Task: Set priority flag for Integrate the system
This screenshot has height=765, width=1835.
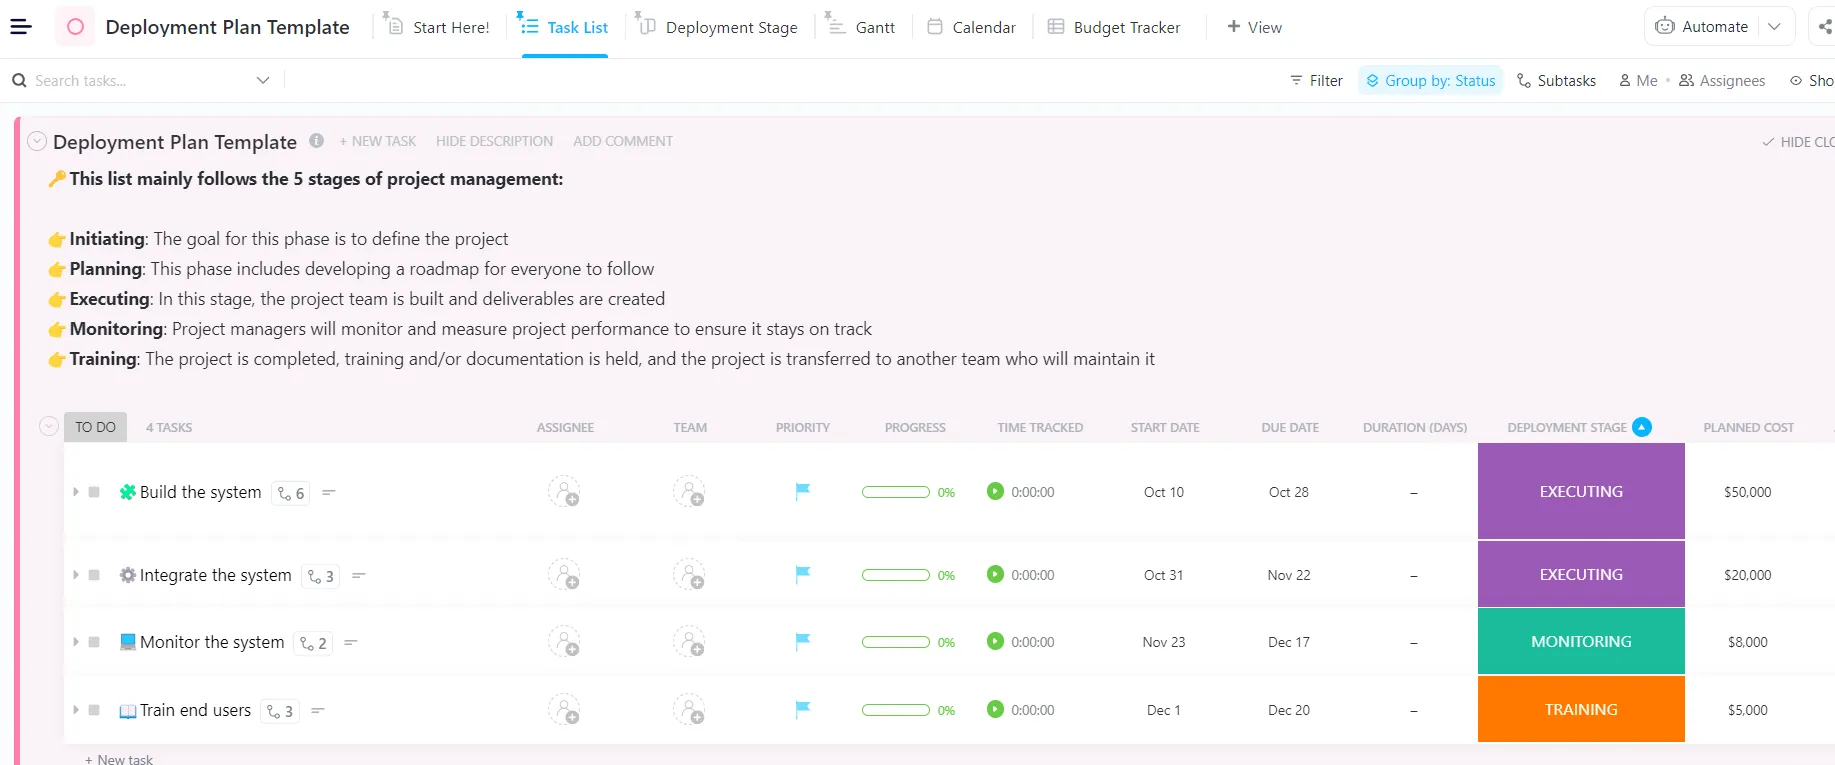Action: (802, 575)
